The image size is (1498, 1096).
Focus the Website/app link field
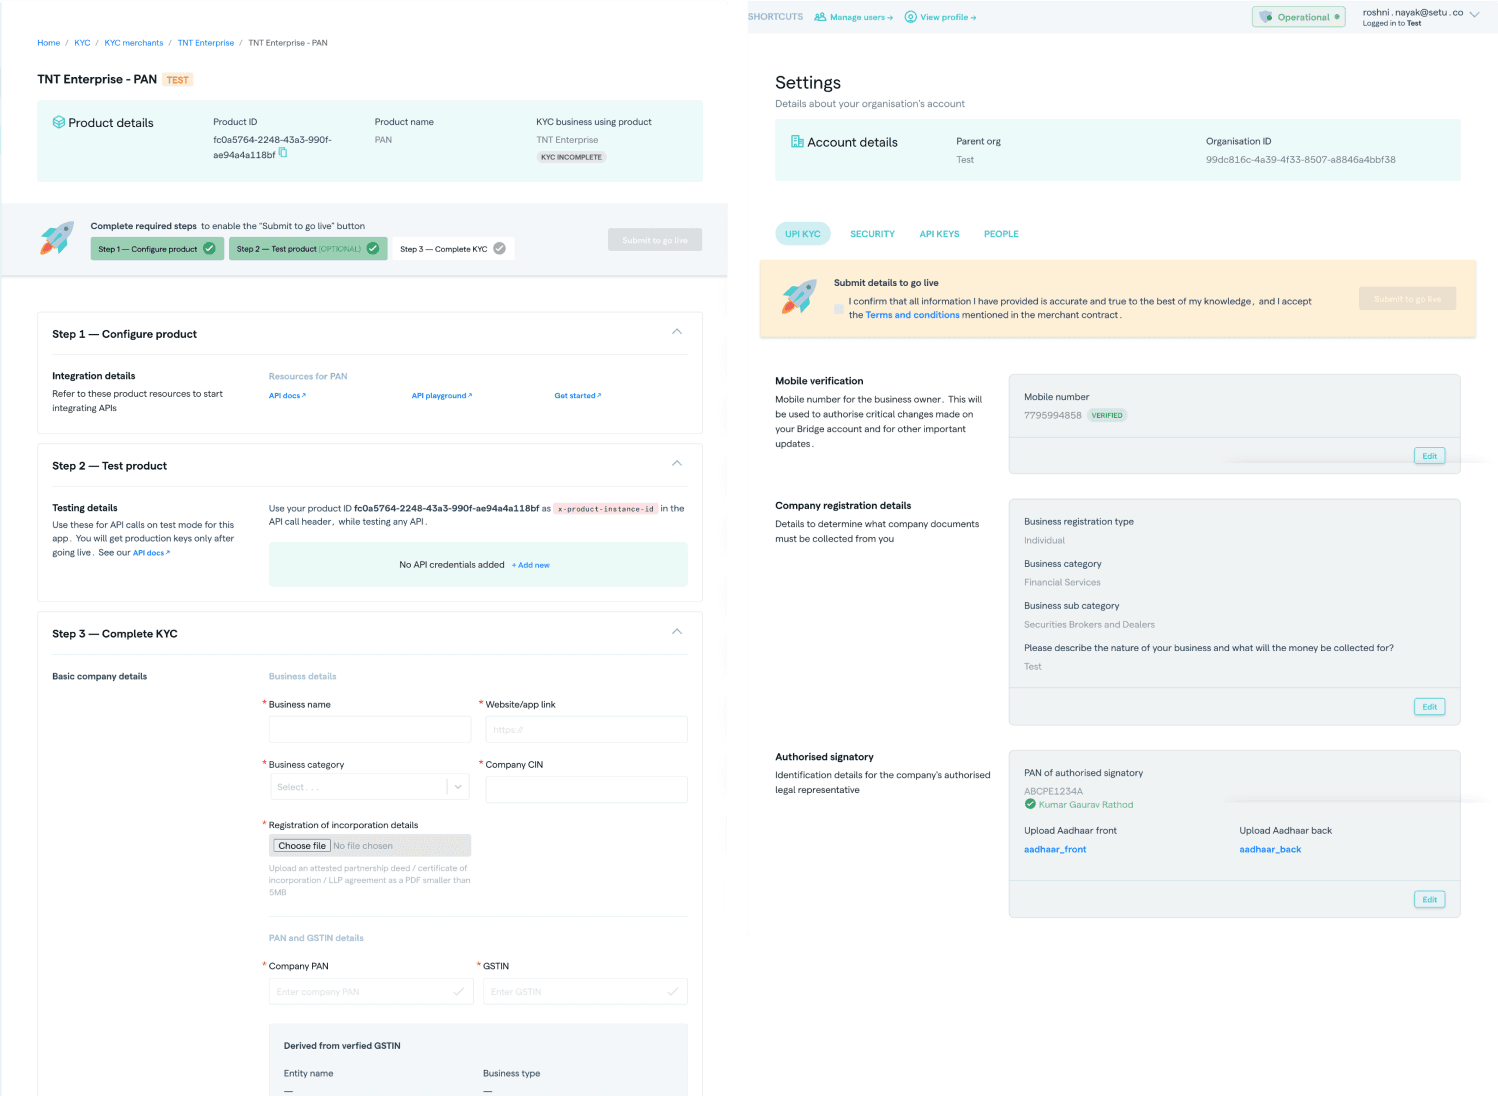[x=586, y=729]
